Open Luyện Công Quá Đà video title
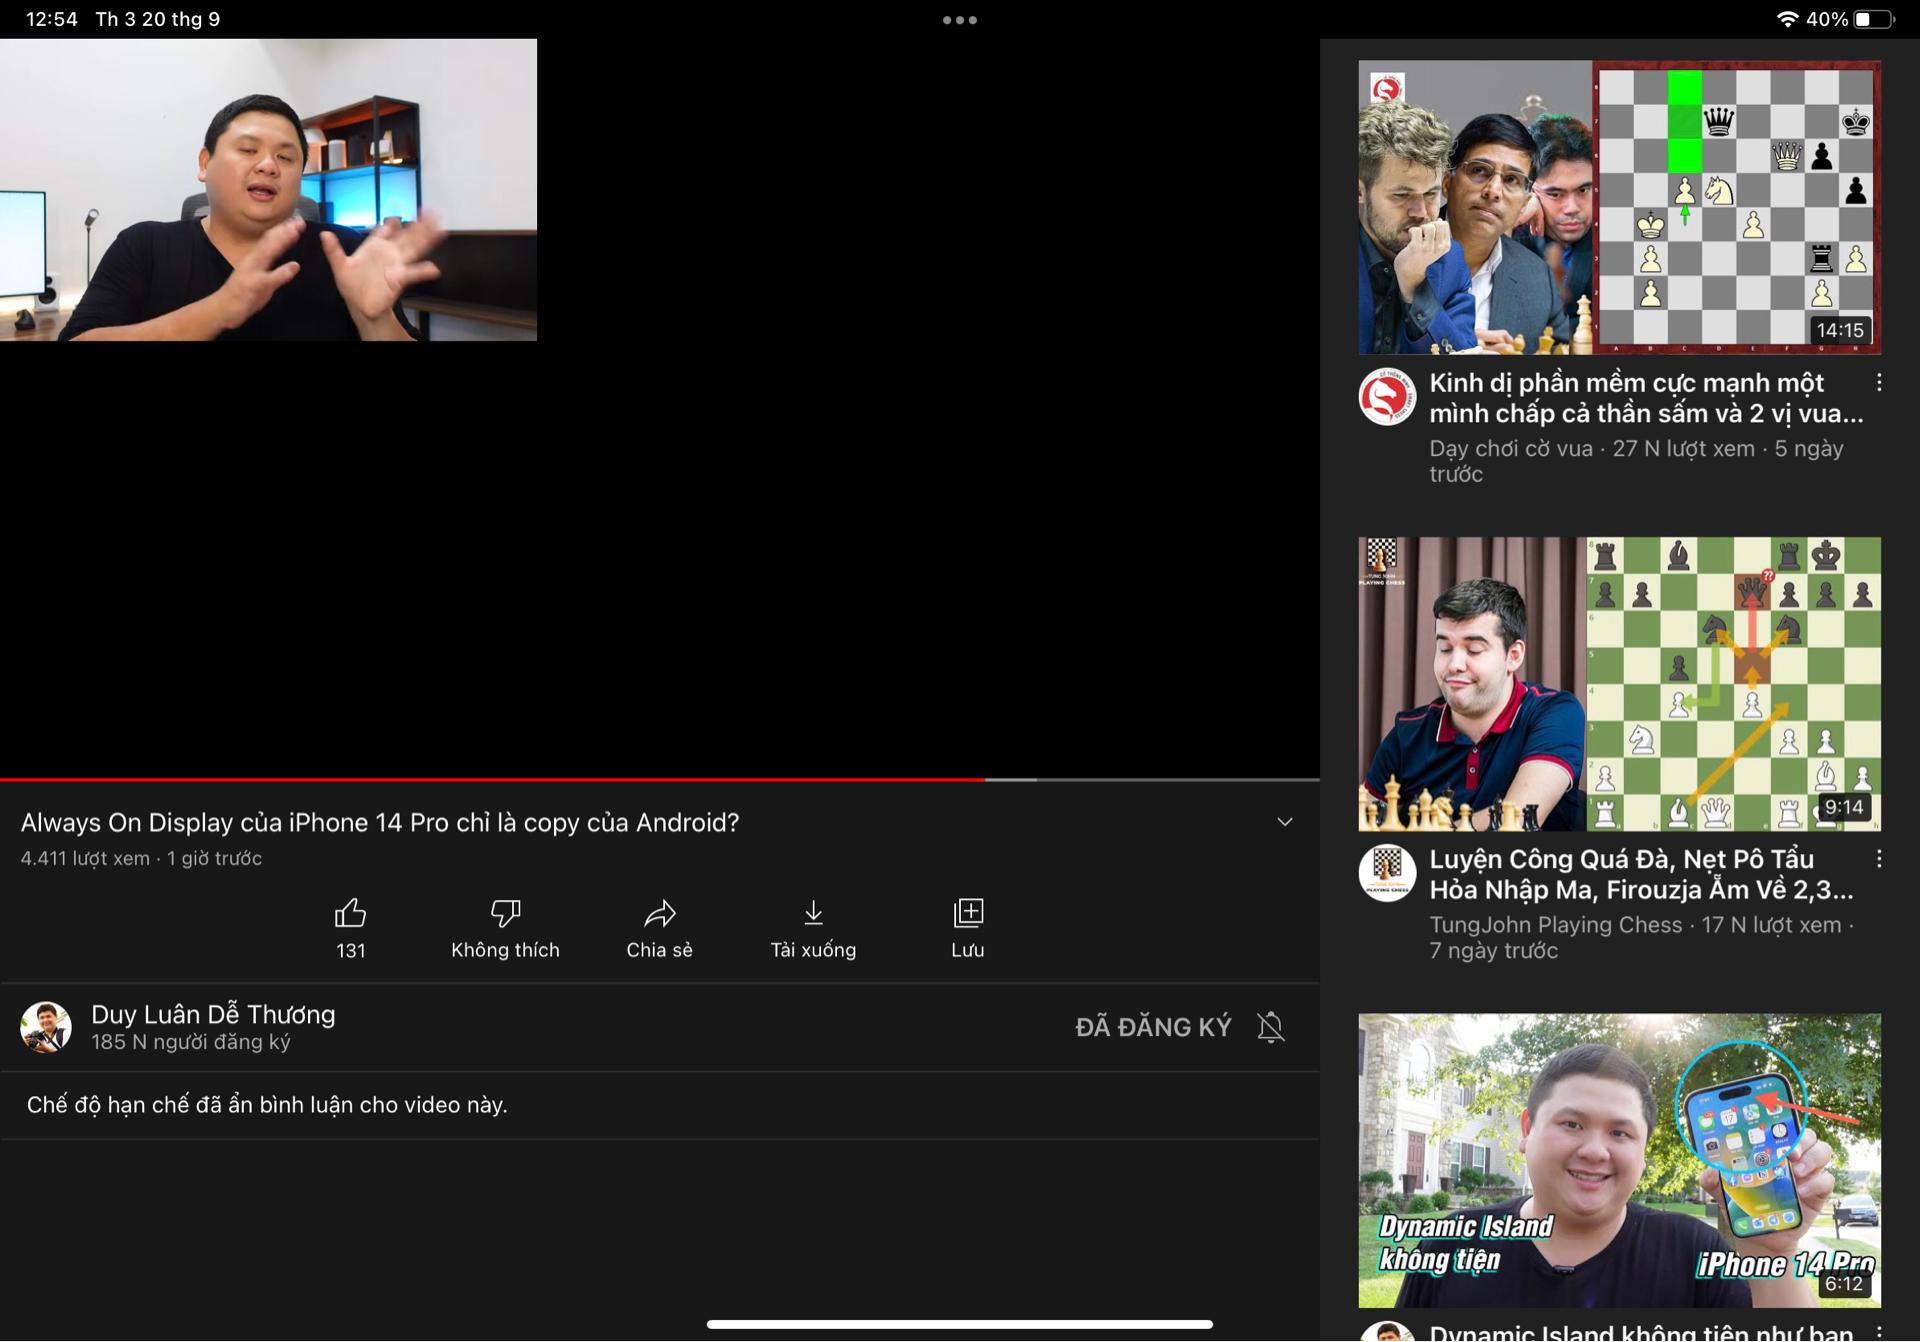This screenshot has height=1342, width=1920. (1641, 874)
